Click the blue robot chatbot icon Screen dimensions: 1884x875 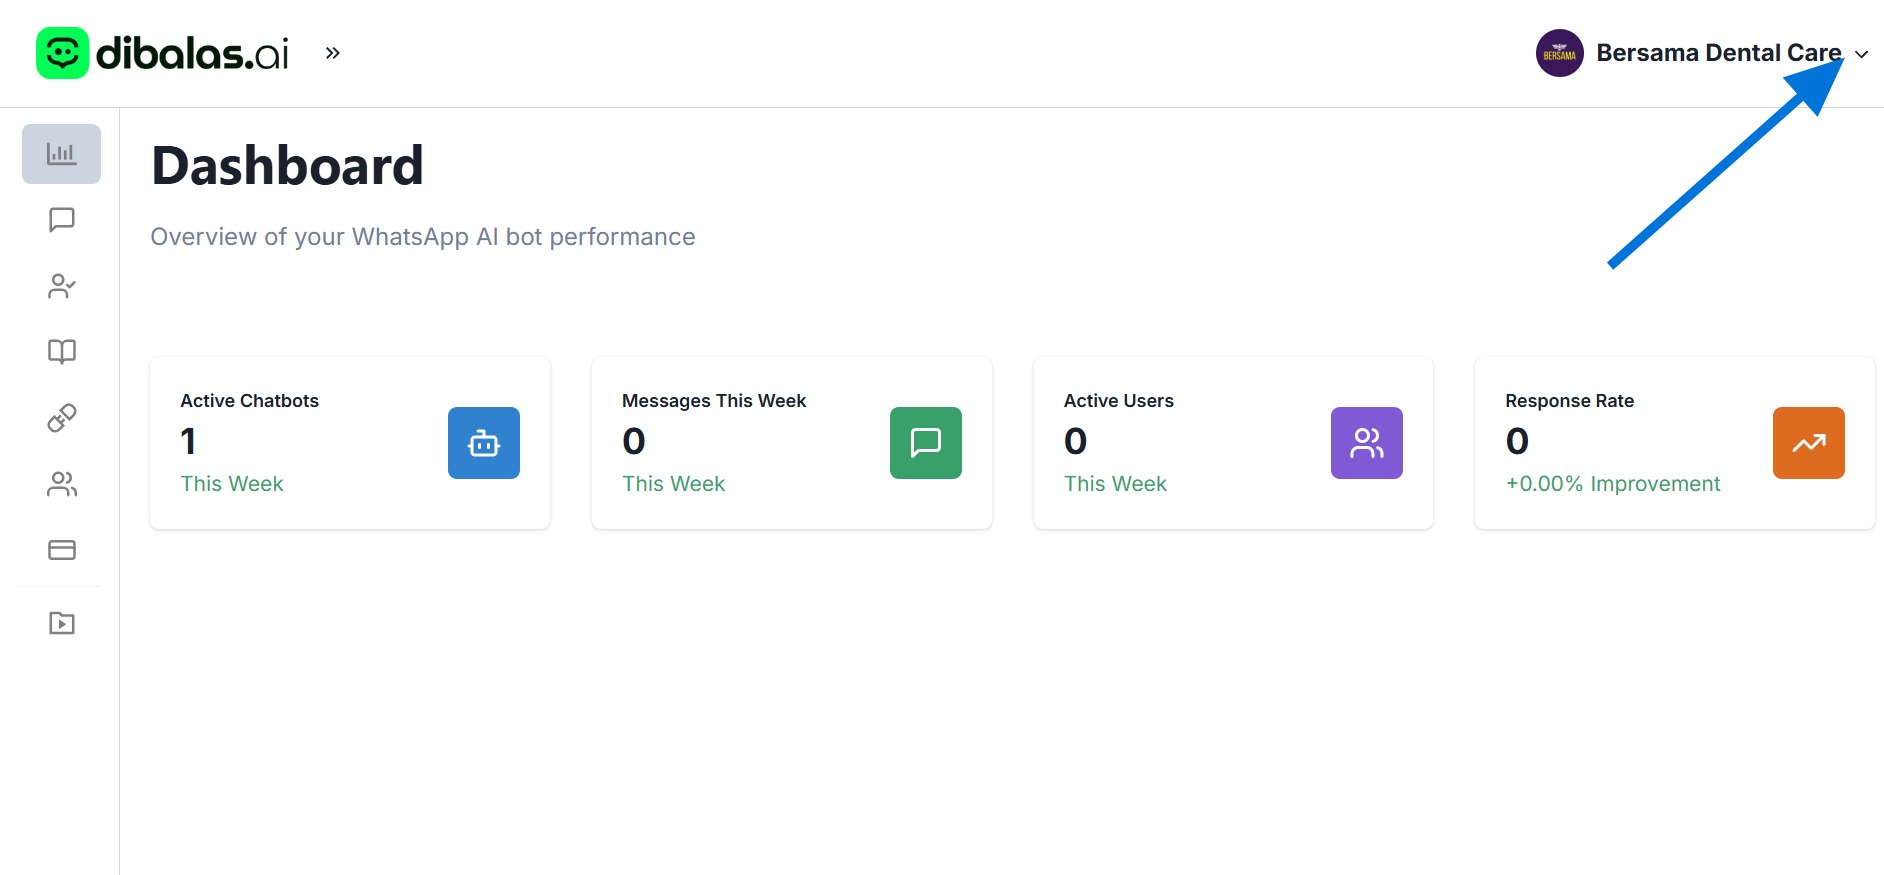(483, 443)
